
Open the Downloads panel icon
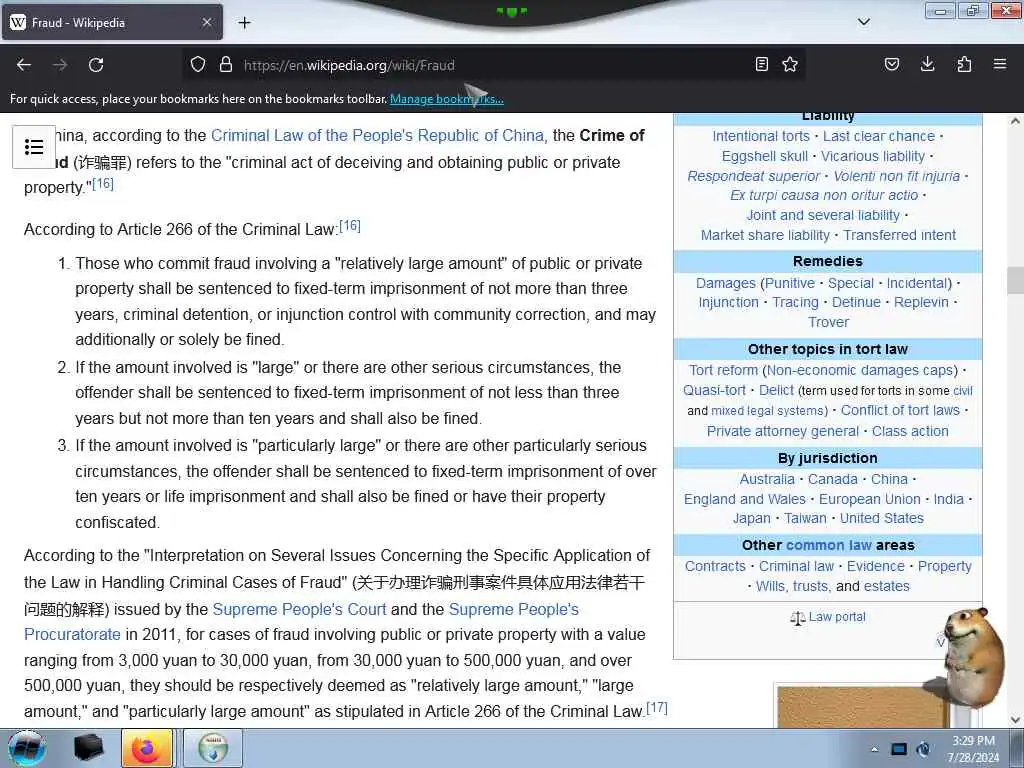click(x=927, y=64)
